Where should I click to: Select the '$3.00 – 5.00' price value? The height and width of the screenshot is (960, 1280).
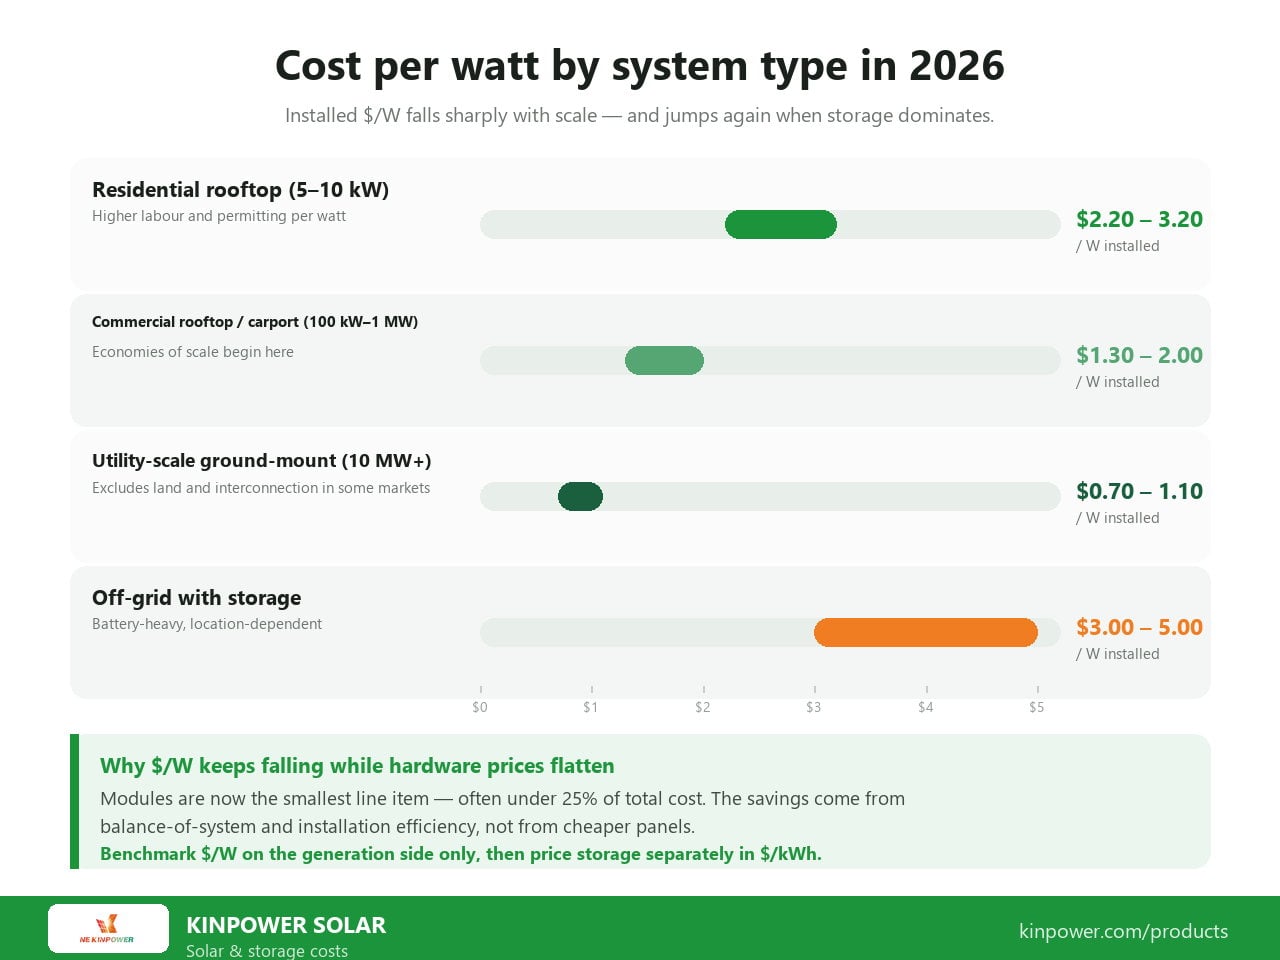click(1139, 627)
